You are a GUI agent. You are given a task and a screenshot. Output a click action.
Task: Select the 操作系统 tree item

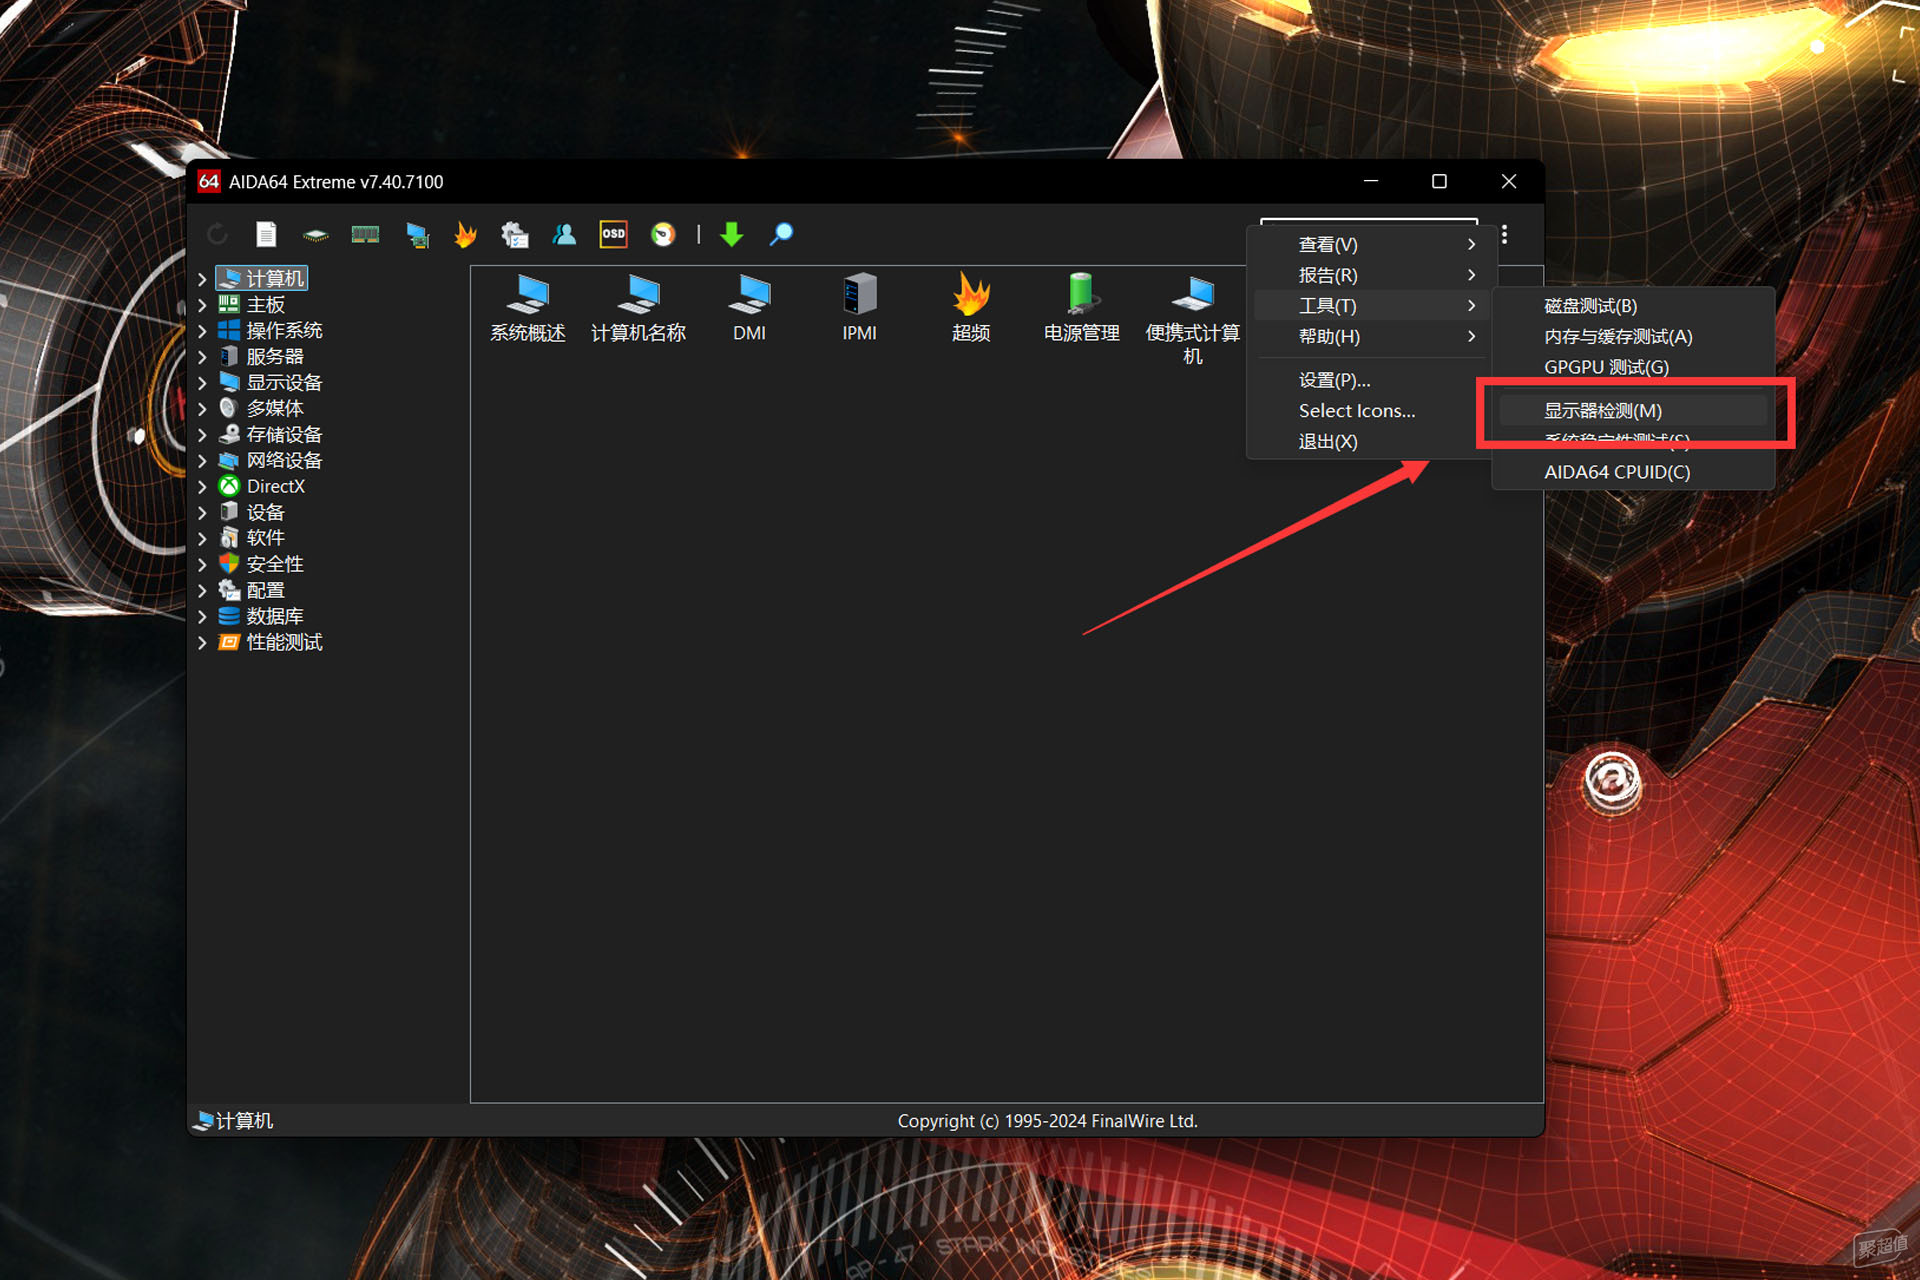[x=271, y=331]
